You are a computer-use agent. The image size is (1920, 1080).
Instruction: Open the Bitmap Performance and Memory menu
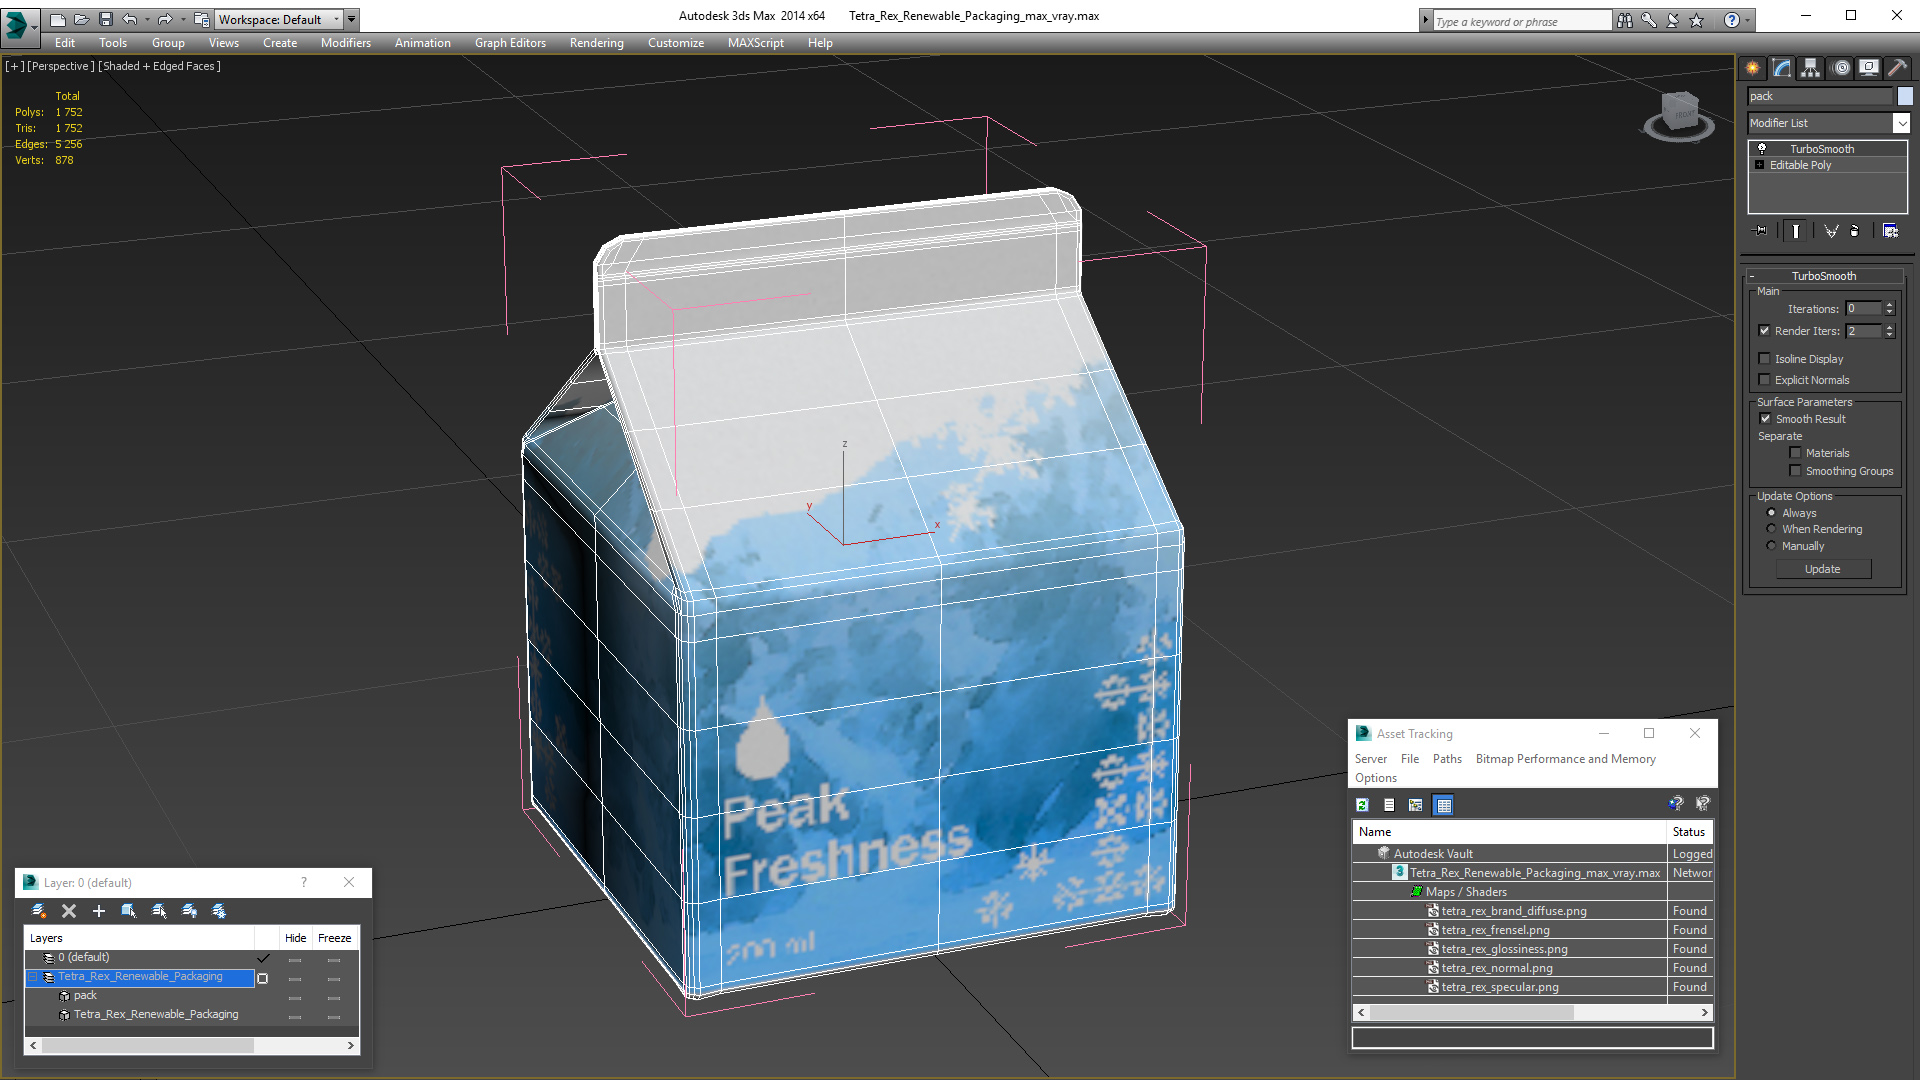click(1565, 759)
